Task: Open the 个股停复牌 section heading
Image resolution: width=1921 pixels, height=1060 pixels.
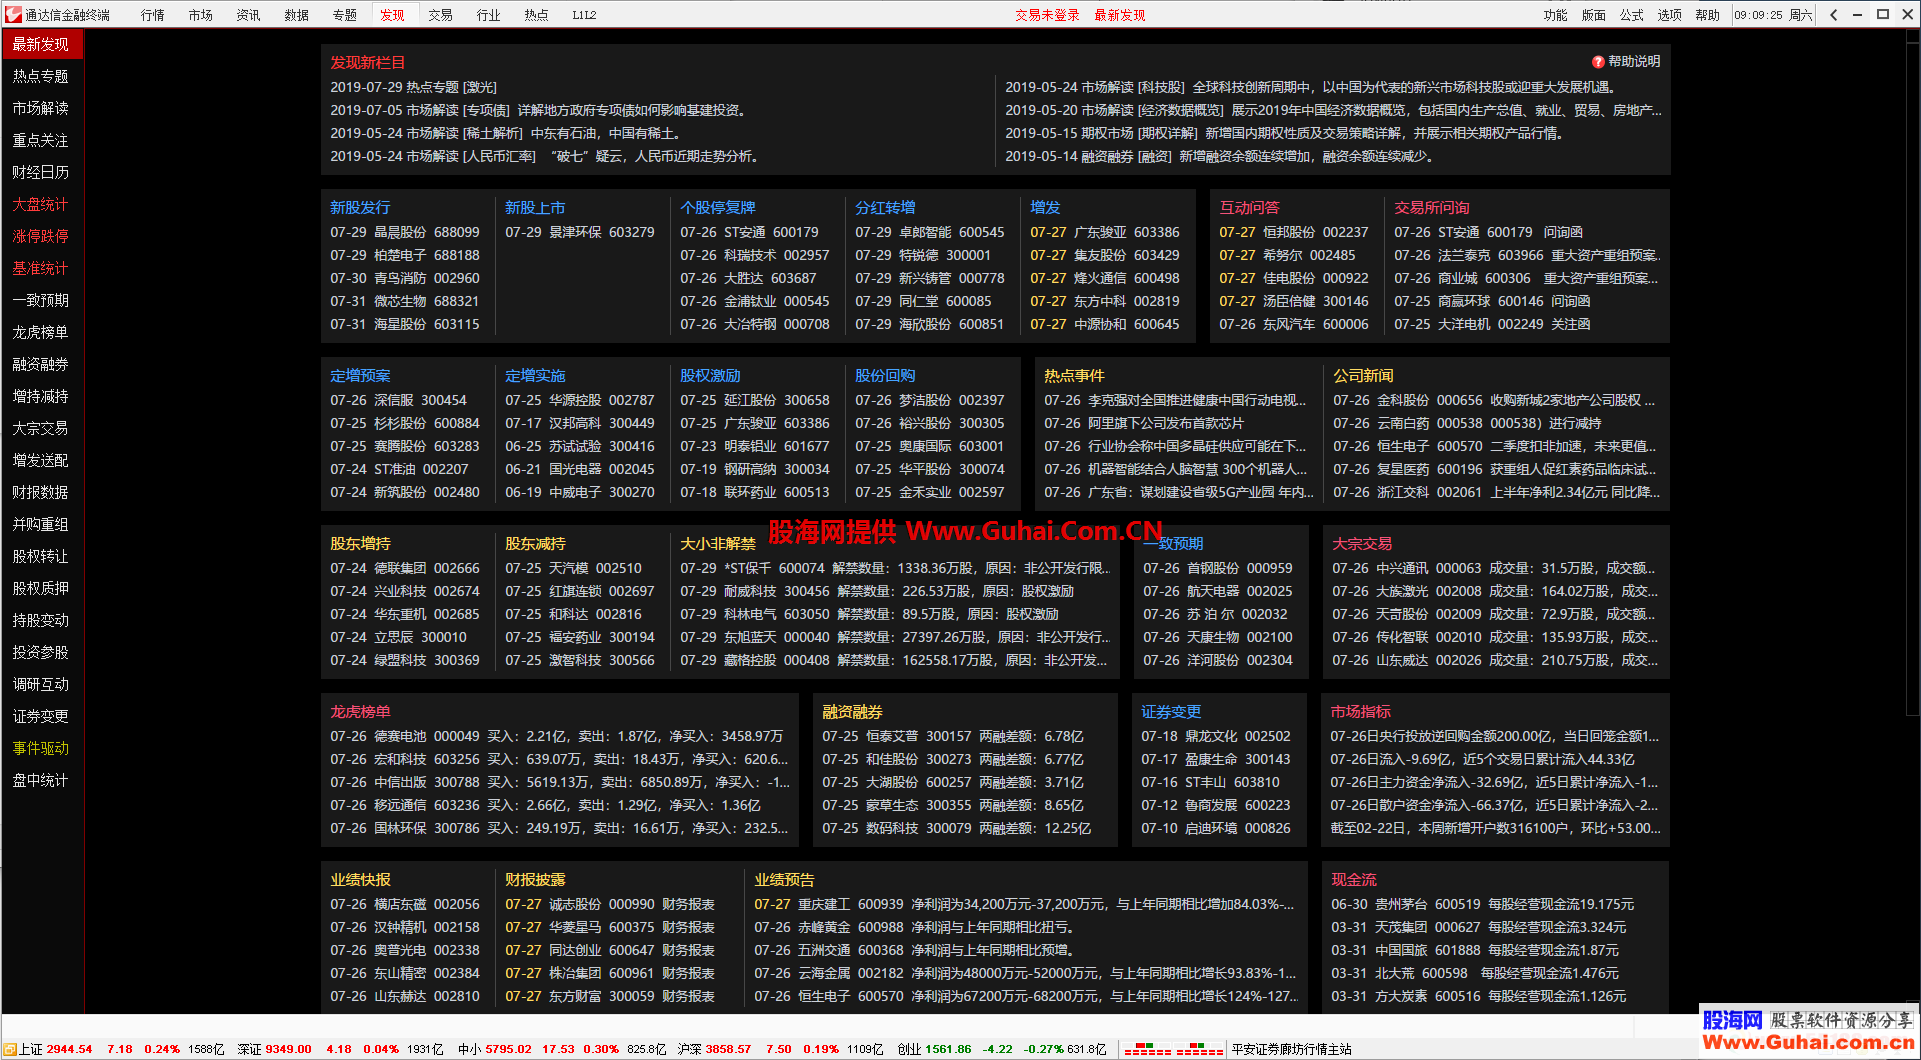Action: click(x=718, y=207)
